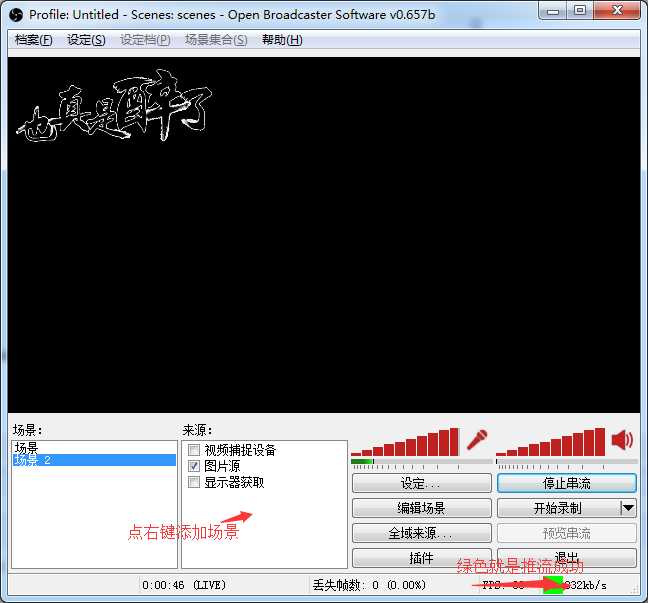Open 全域来源... global sources
648x603 pixels.
click(x=422, y=533)
